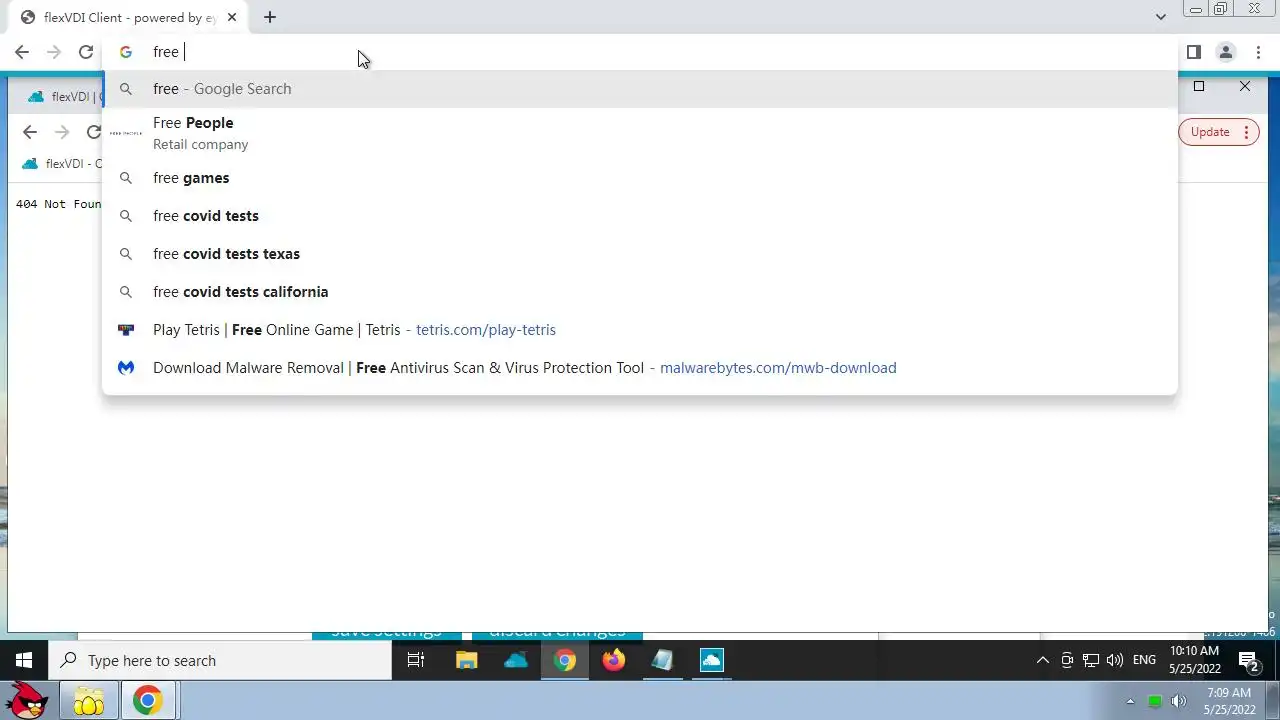The width and height of the screenshot is (1280, 720).
Task: Close the flexVDI Client browser tab
Action: [x=232, y=17]
